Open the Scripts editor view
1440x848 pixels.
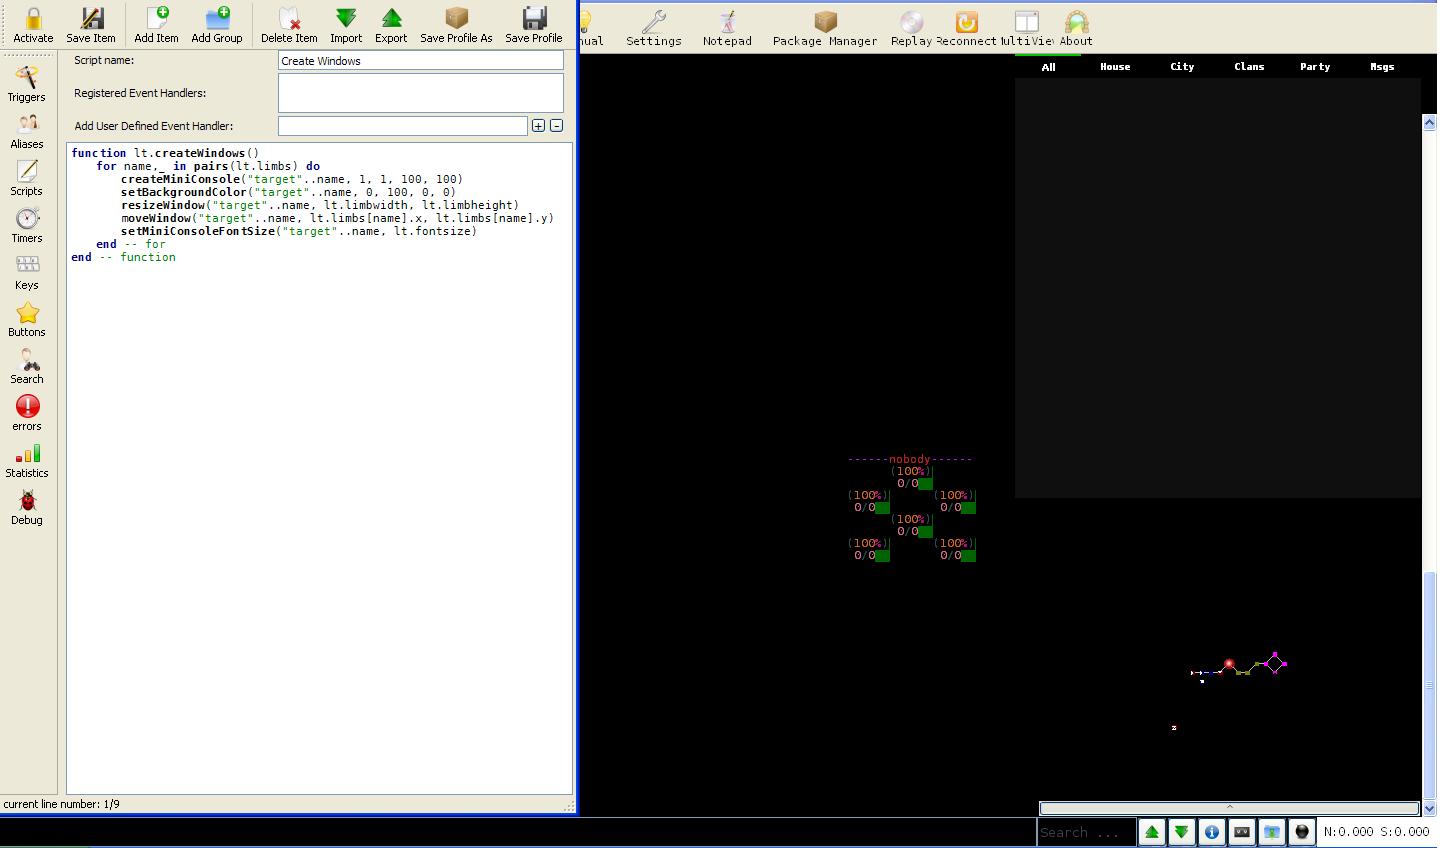tap(27, 178)
